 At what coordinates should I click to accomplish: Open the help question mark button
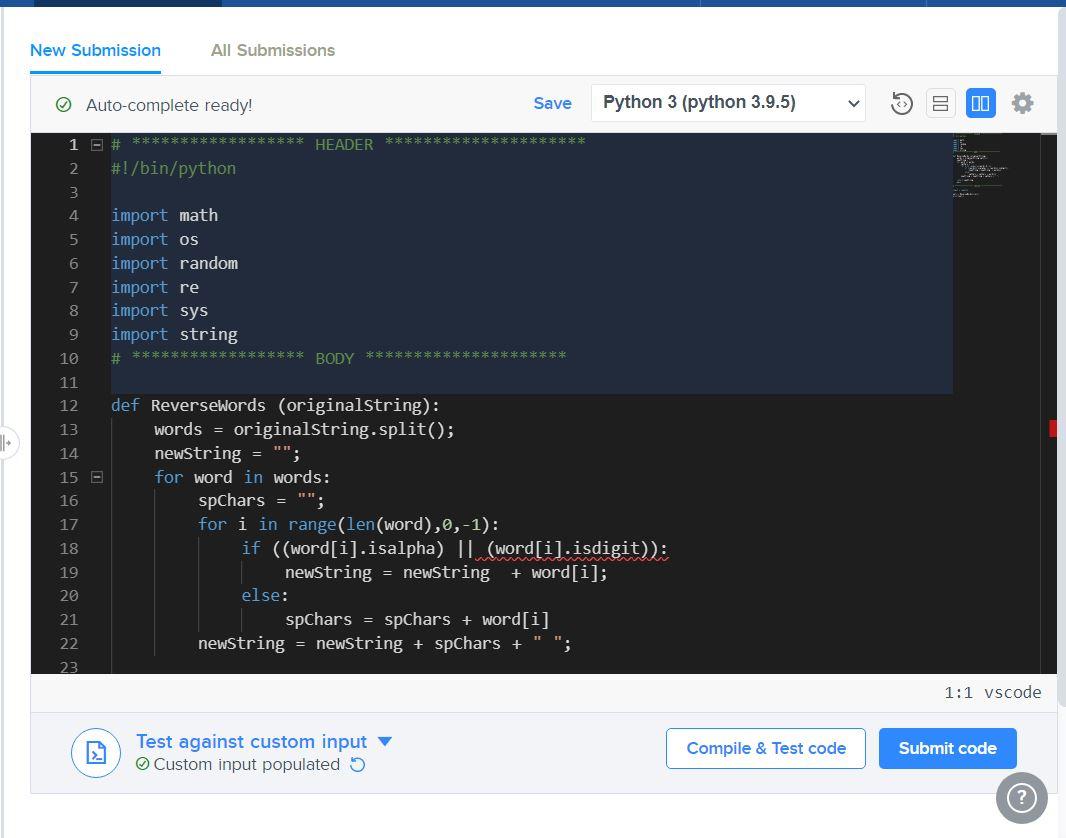tap(1021, 797)
